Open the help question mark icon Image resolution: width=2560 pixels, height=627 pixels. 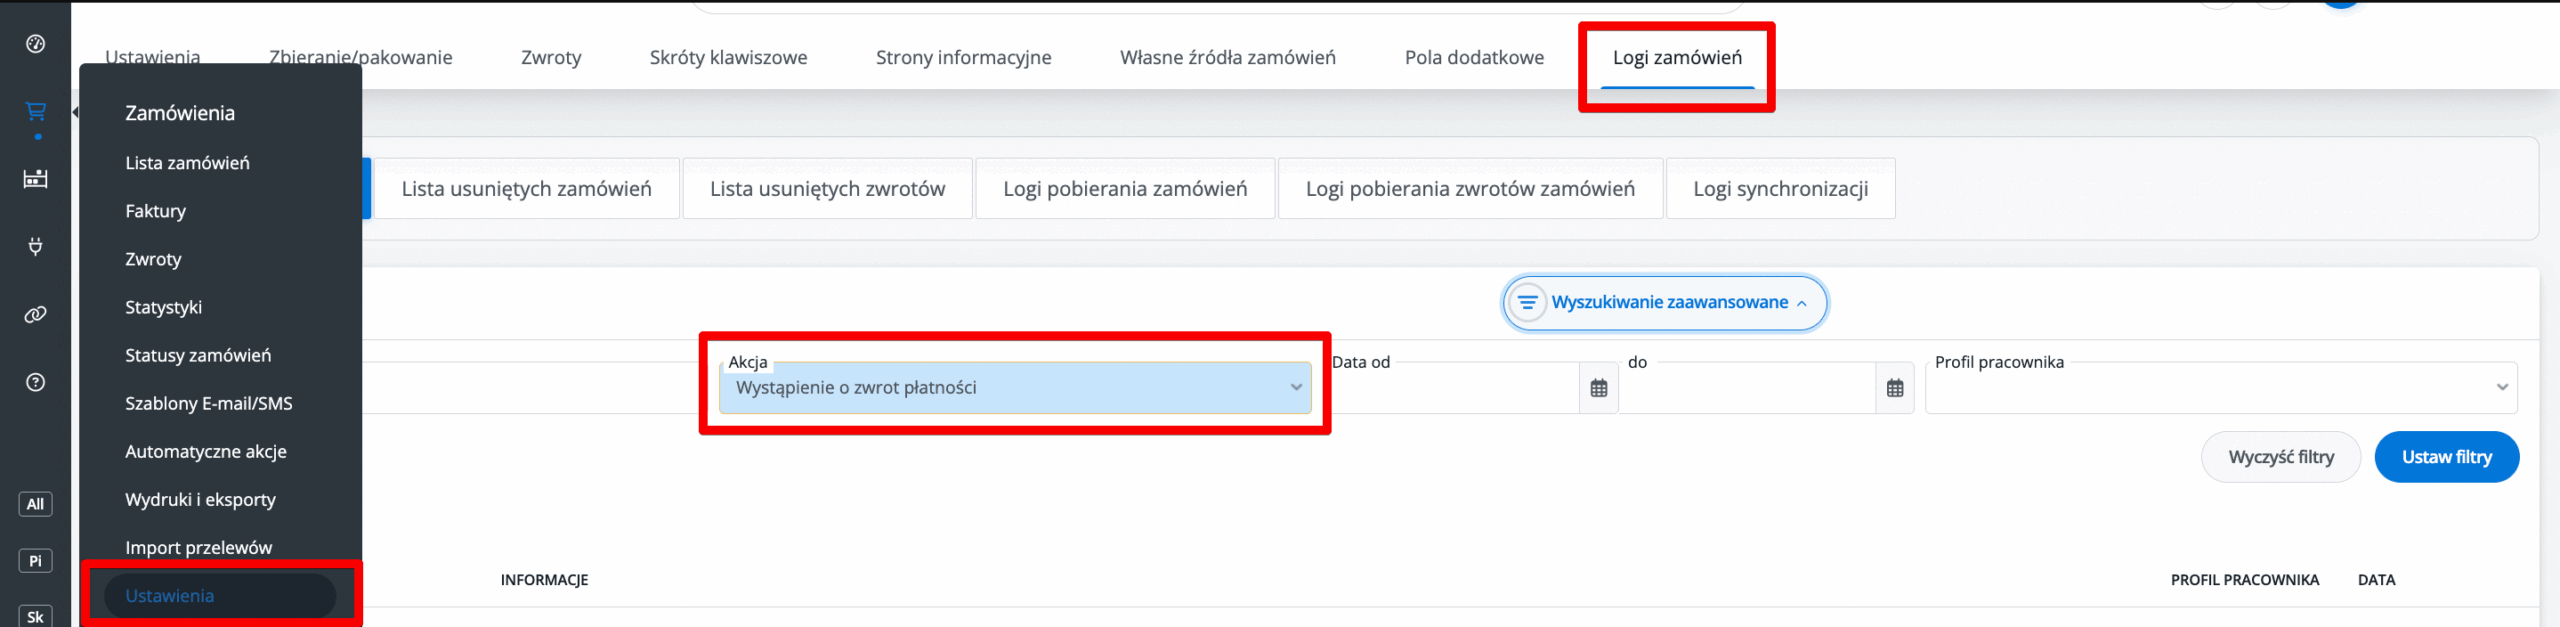click(35, 382)
